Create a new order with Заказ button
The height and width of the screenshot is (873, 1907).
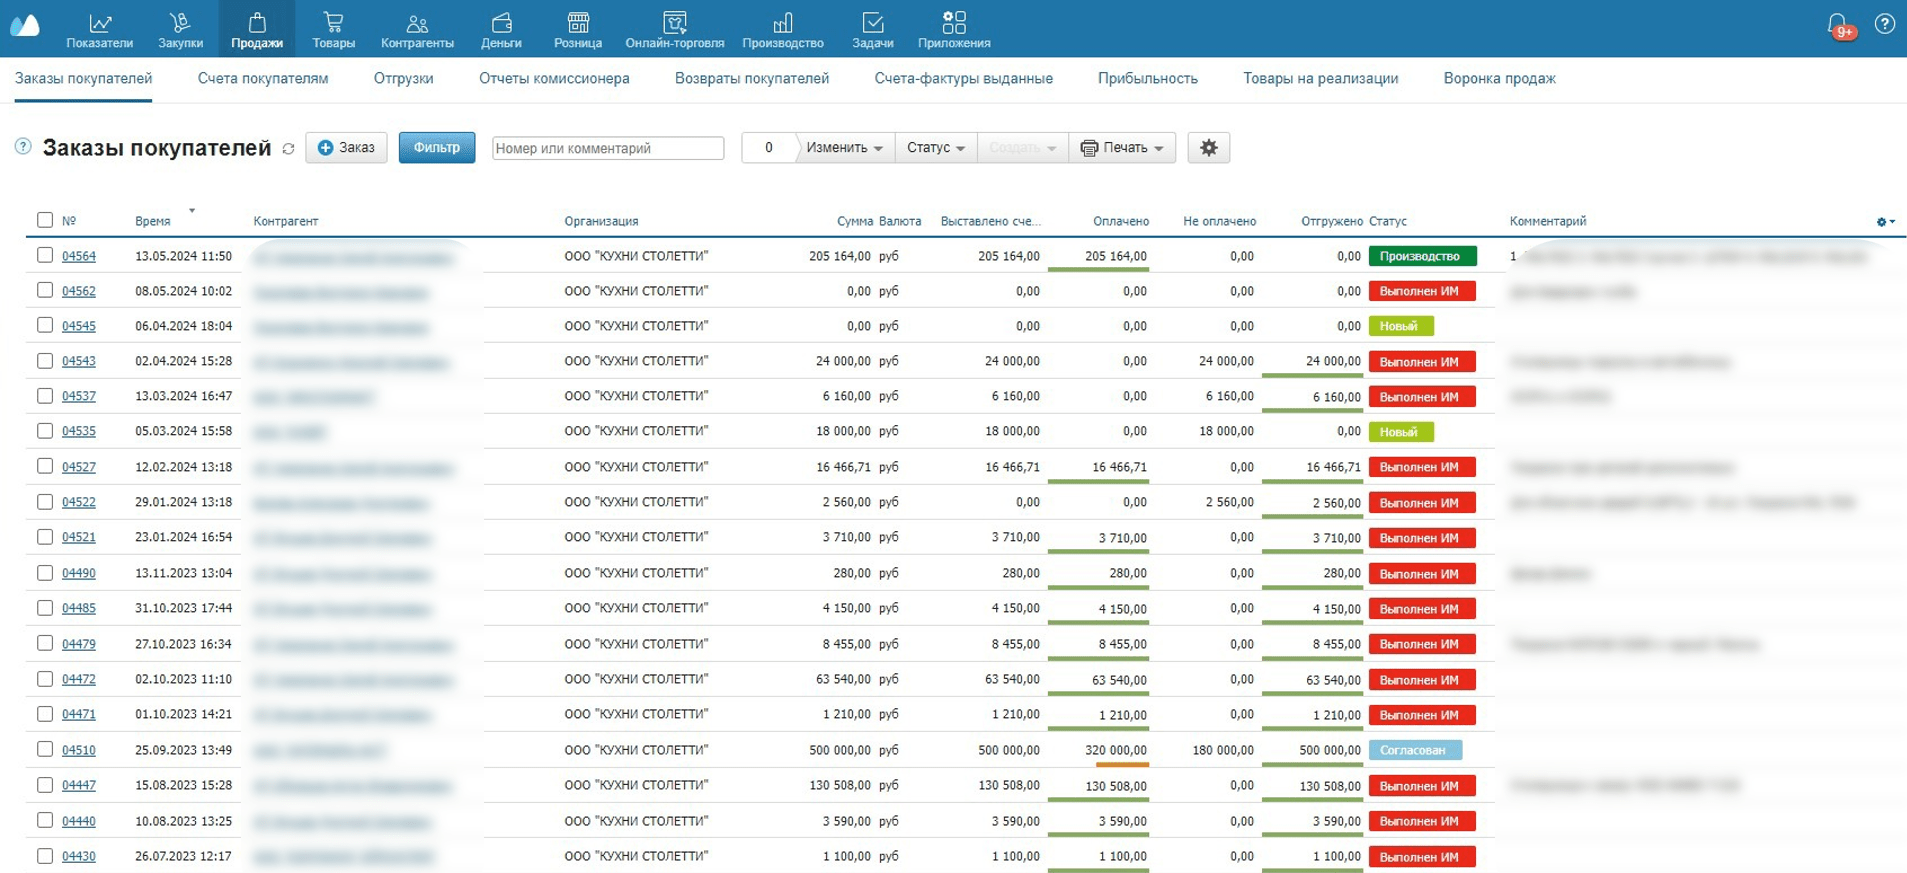click(346, 148)
